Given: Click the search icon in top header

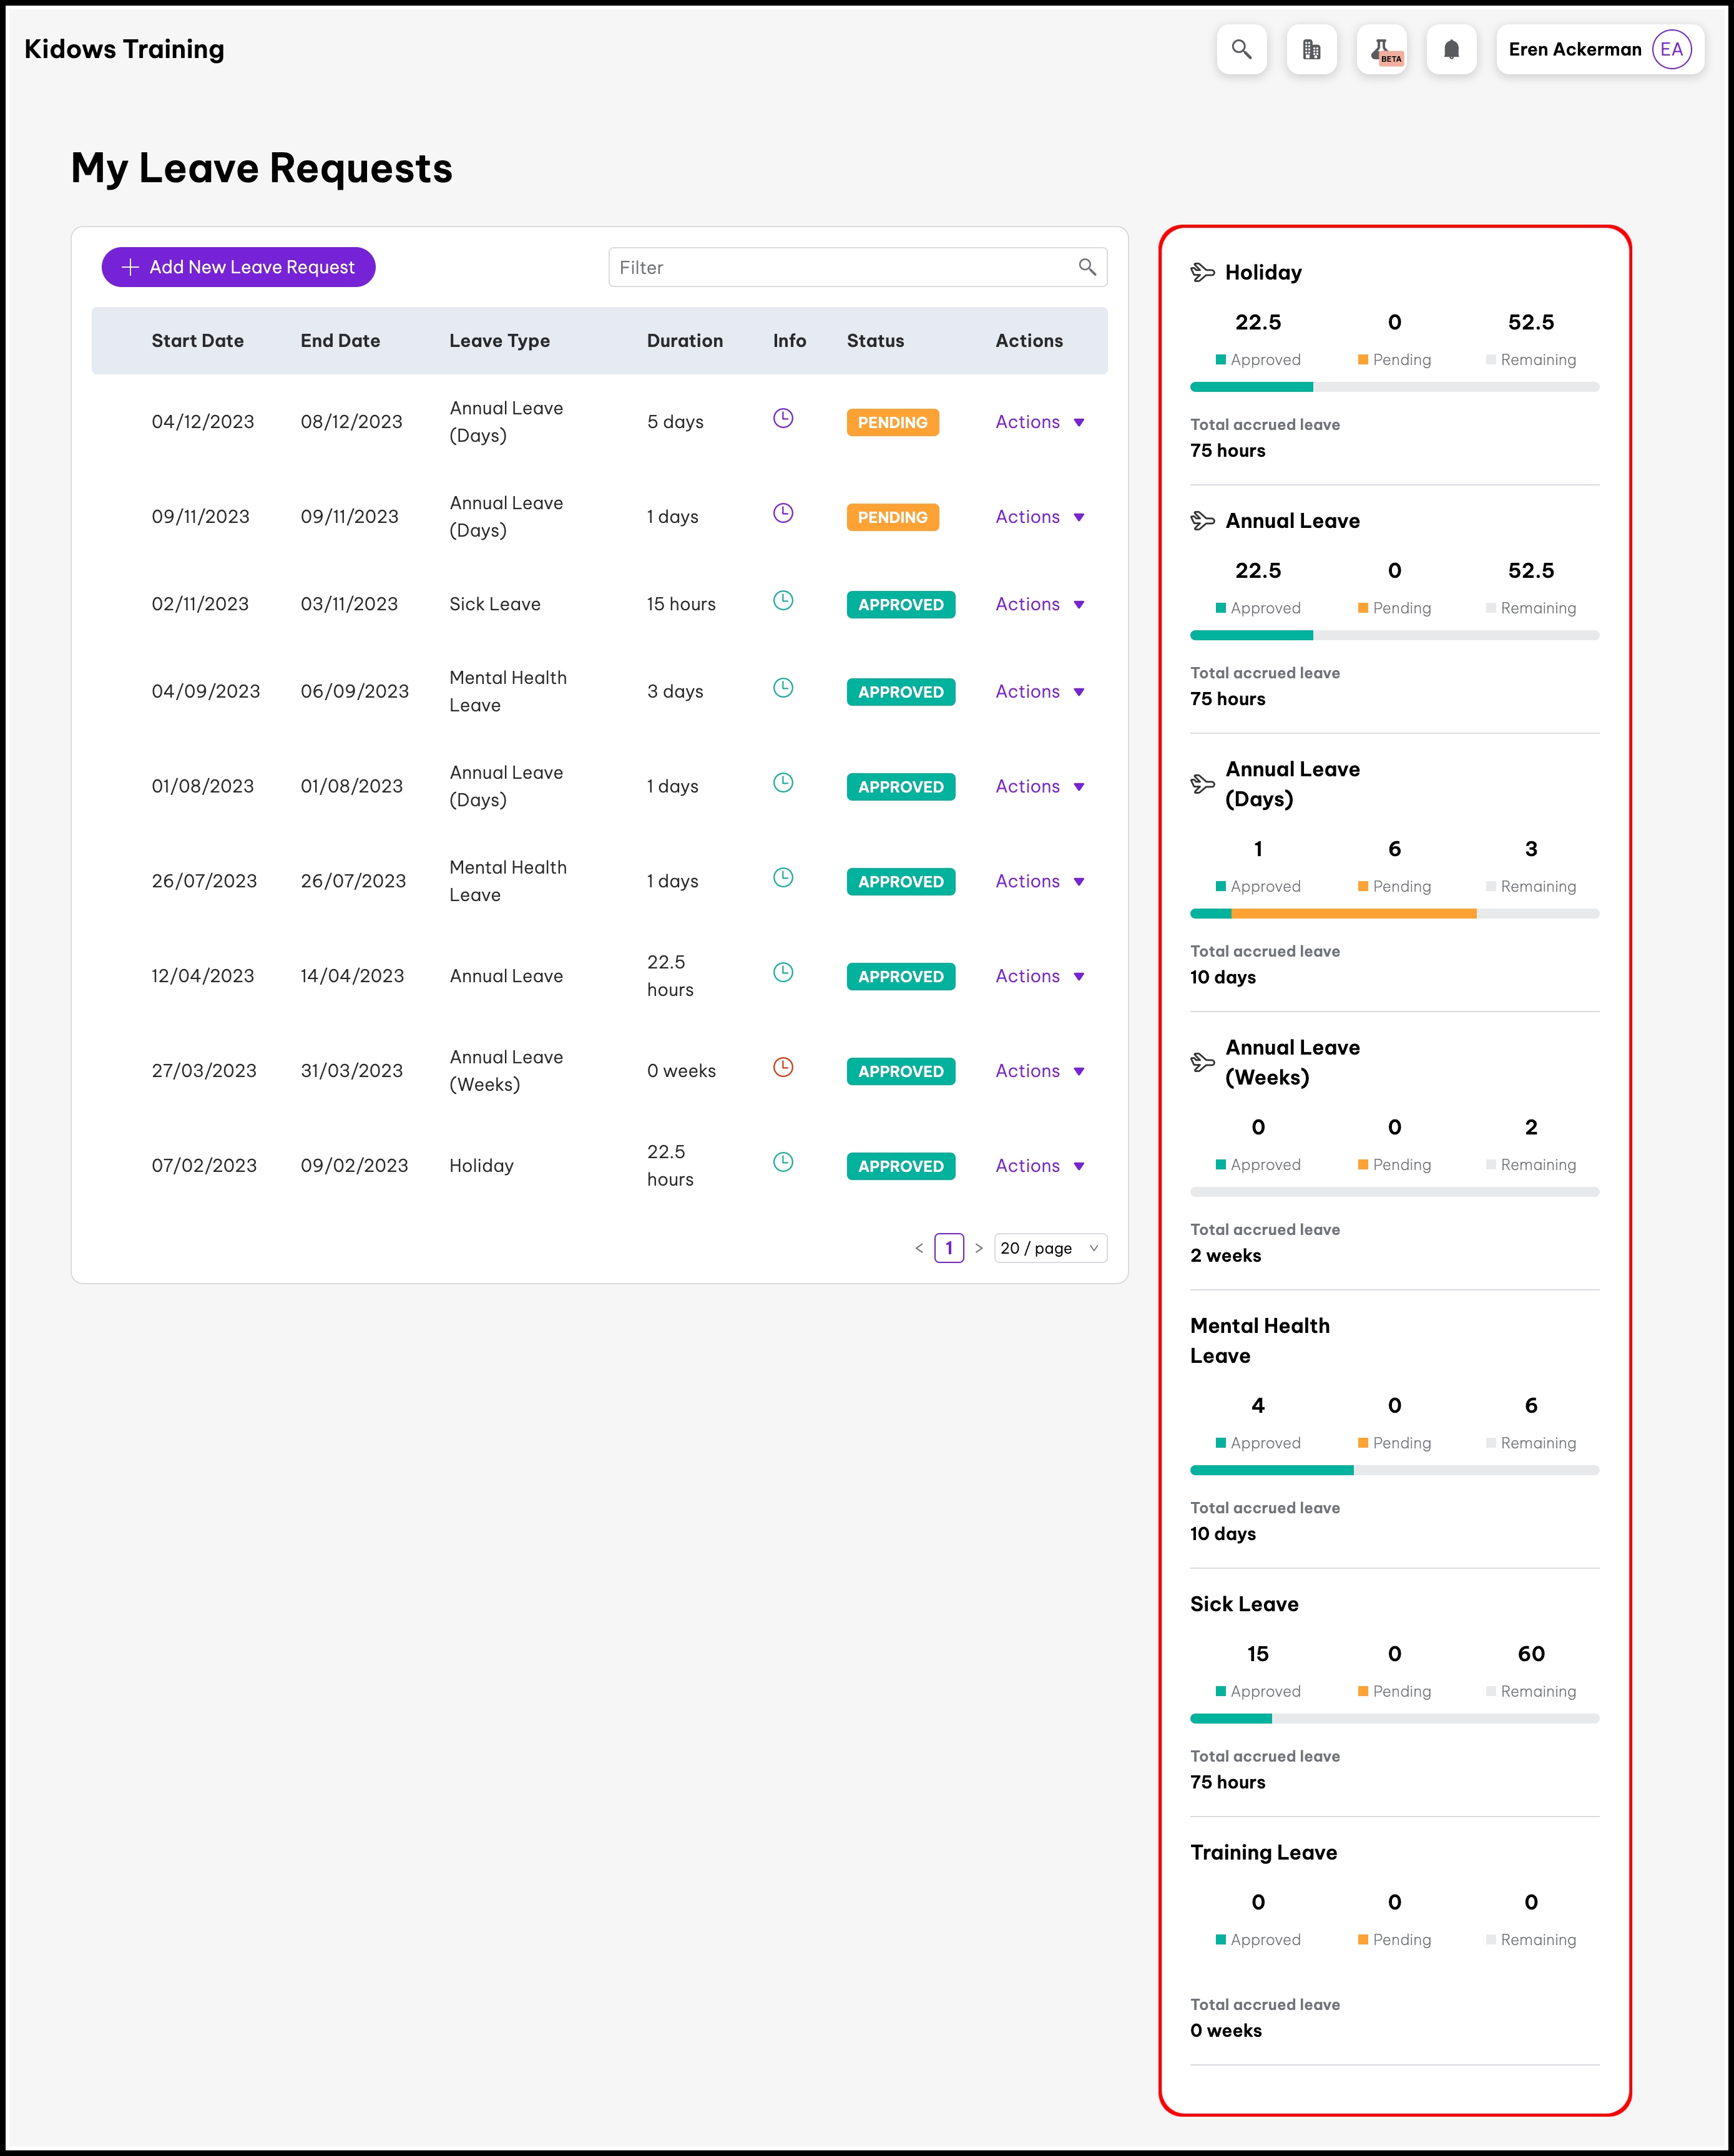Looking at the screenshot, I should pyautogui.click(x=1241, y=49).
